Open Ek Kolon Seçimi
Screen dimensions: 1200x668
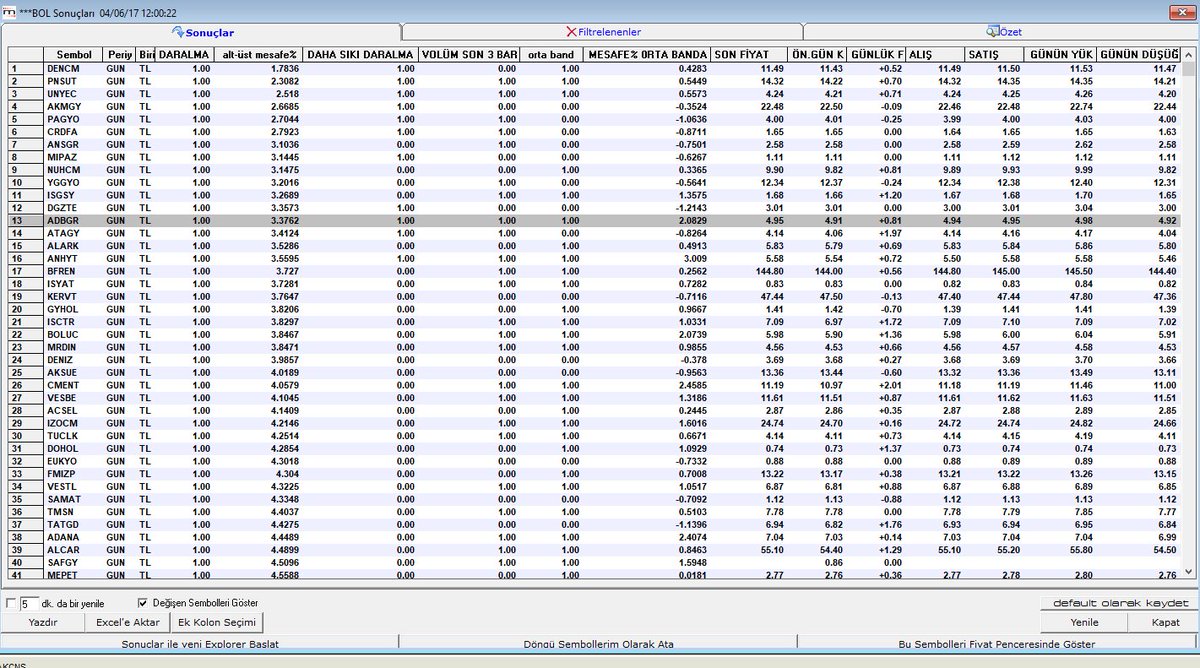(217, 622)
